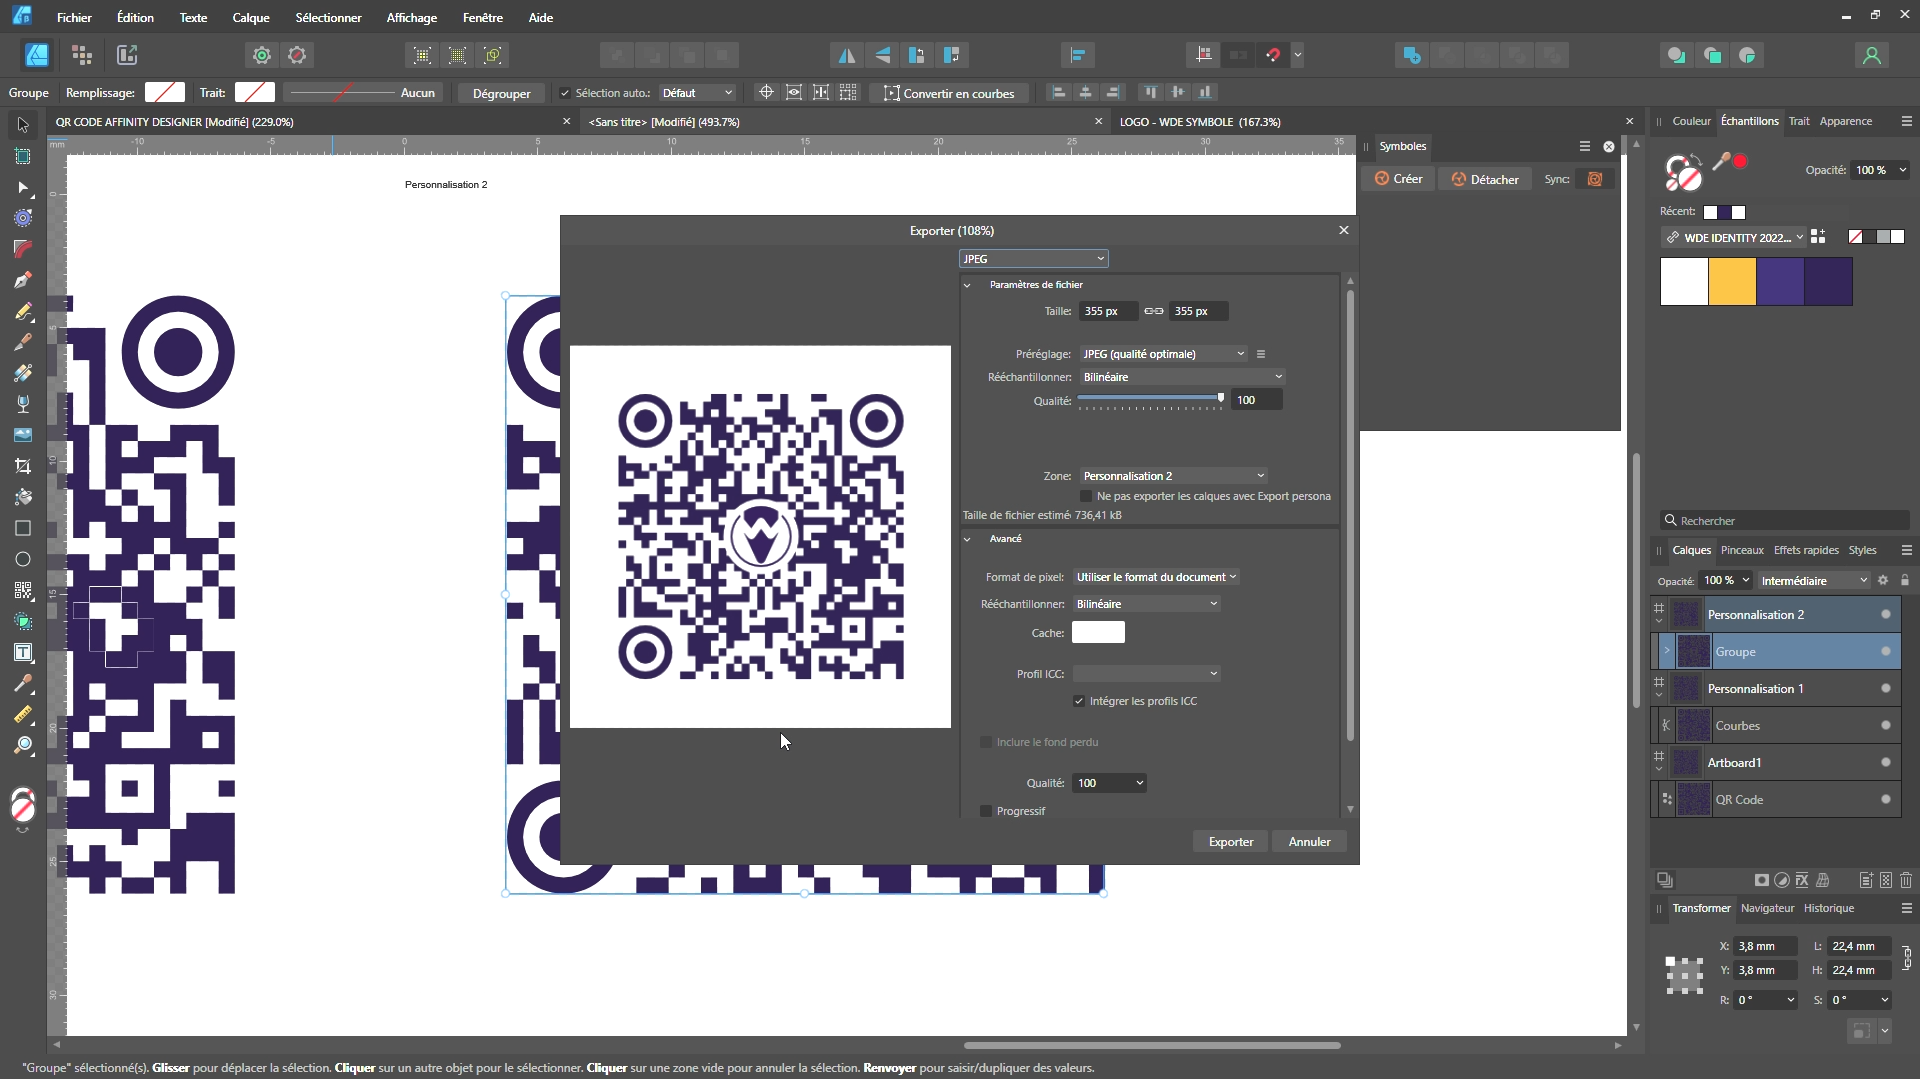Click the Exporter button

(x=1230, y=842)
